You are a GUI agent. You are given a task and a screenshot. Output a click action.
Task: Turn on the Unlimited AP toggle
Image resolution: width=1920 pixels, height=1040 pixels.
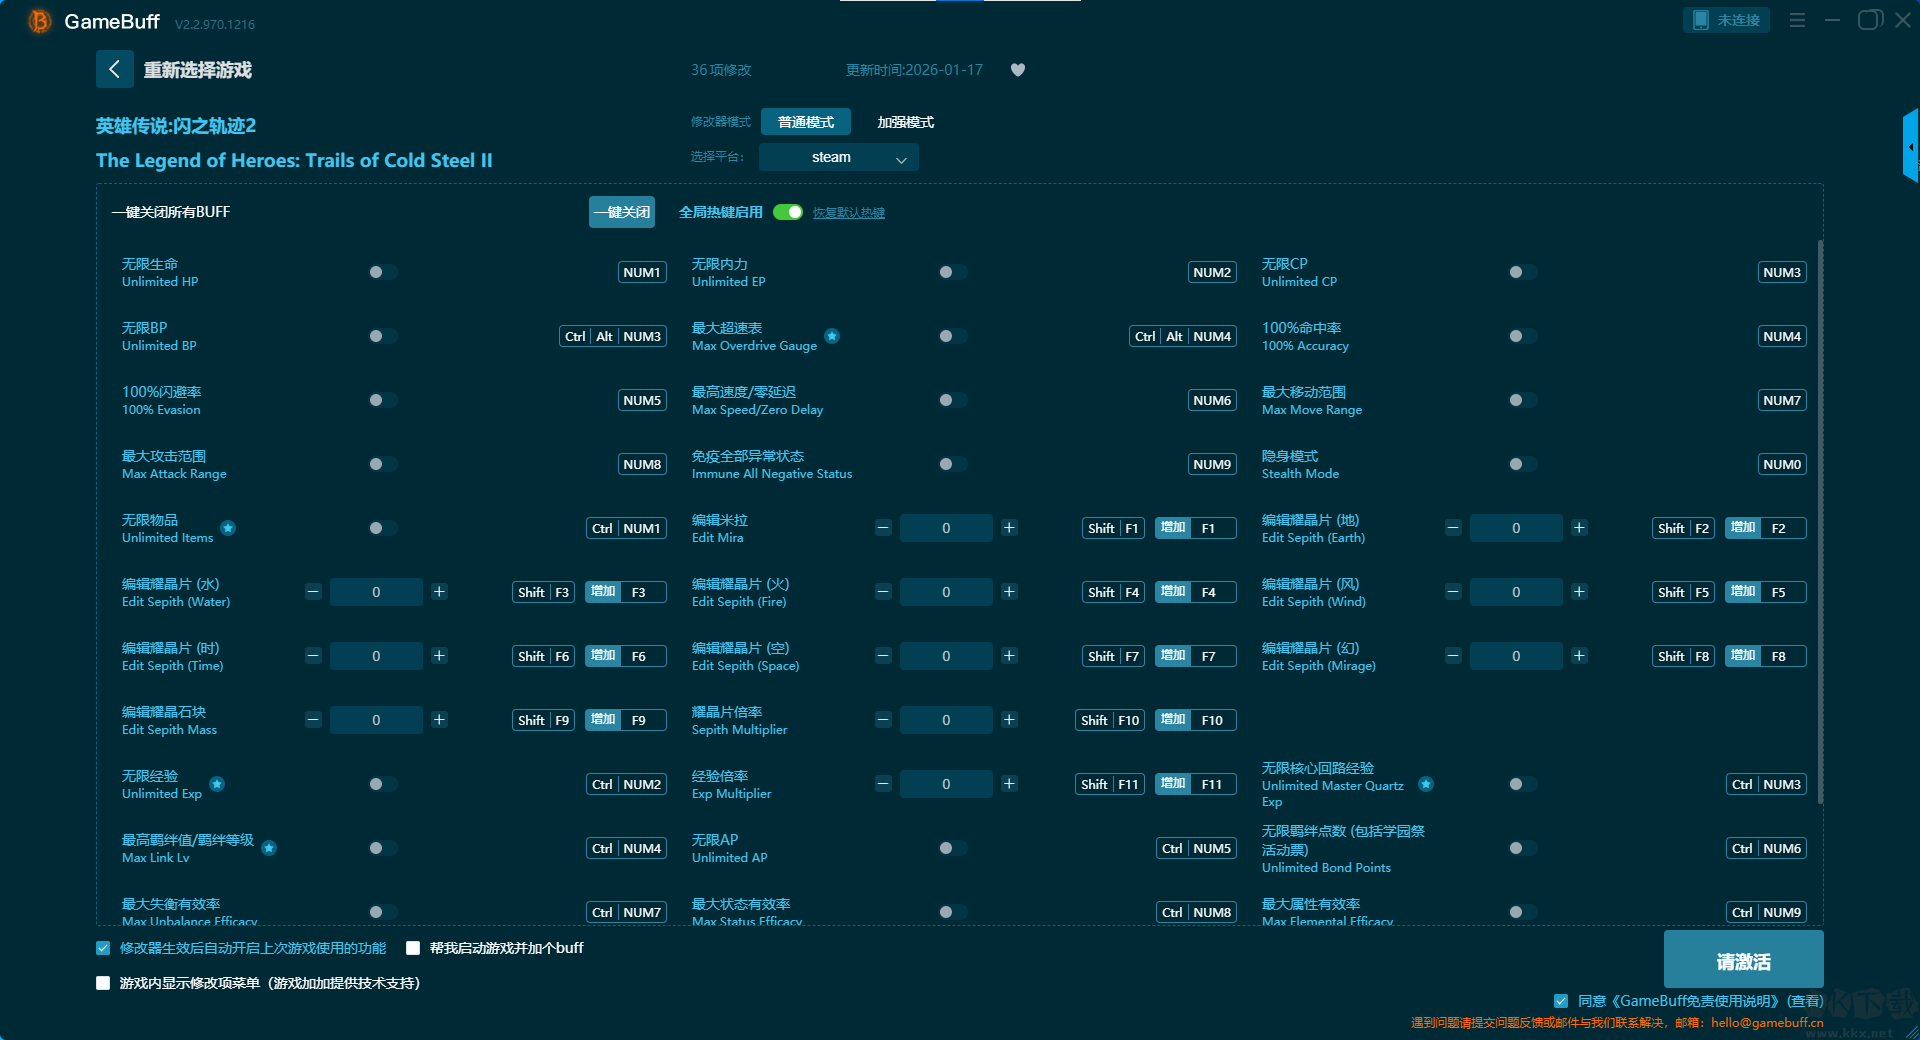[952, 848]
